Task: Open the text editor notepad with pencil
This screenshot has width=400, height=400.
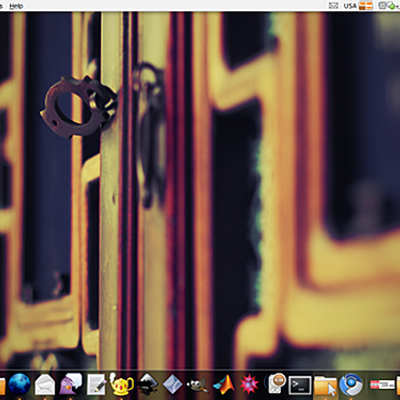Action: click(x=97, y=384)
